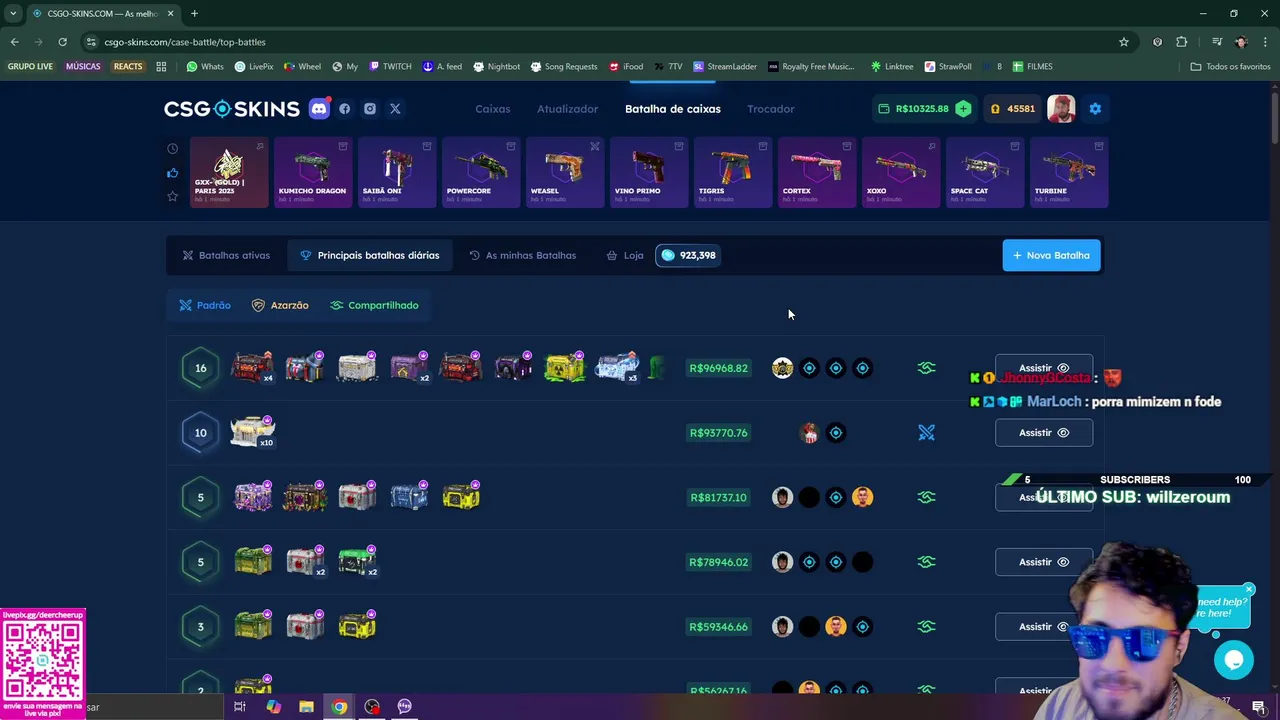Screen dimensions: 1280x720
Task: Open the Trocador menu
Action: (x=771, y=109)
